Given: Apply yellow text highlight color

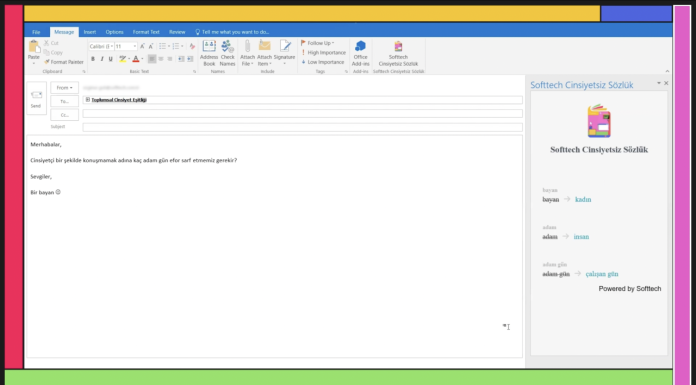Looking at the screenshot, I should pos(123,59).
